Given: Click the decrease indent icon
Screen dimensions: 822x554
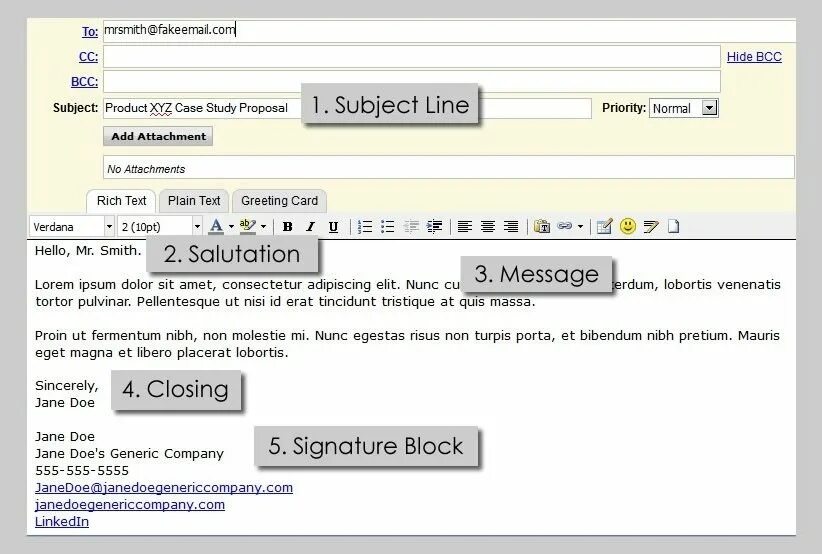Looking at the screenshot, I should tap(411, 226).
